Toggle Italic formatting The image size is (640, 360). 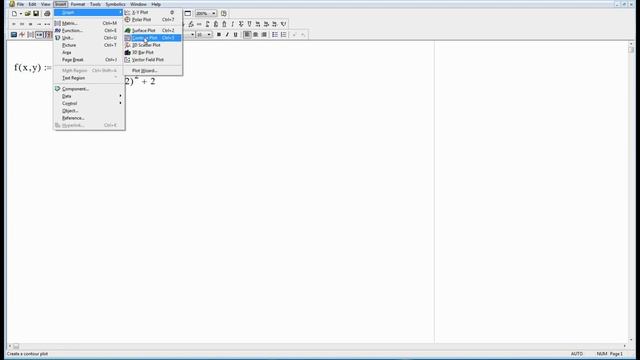[227, 35]
